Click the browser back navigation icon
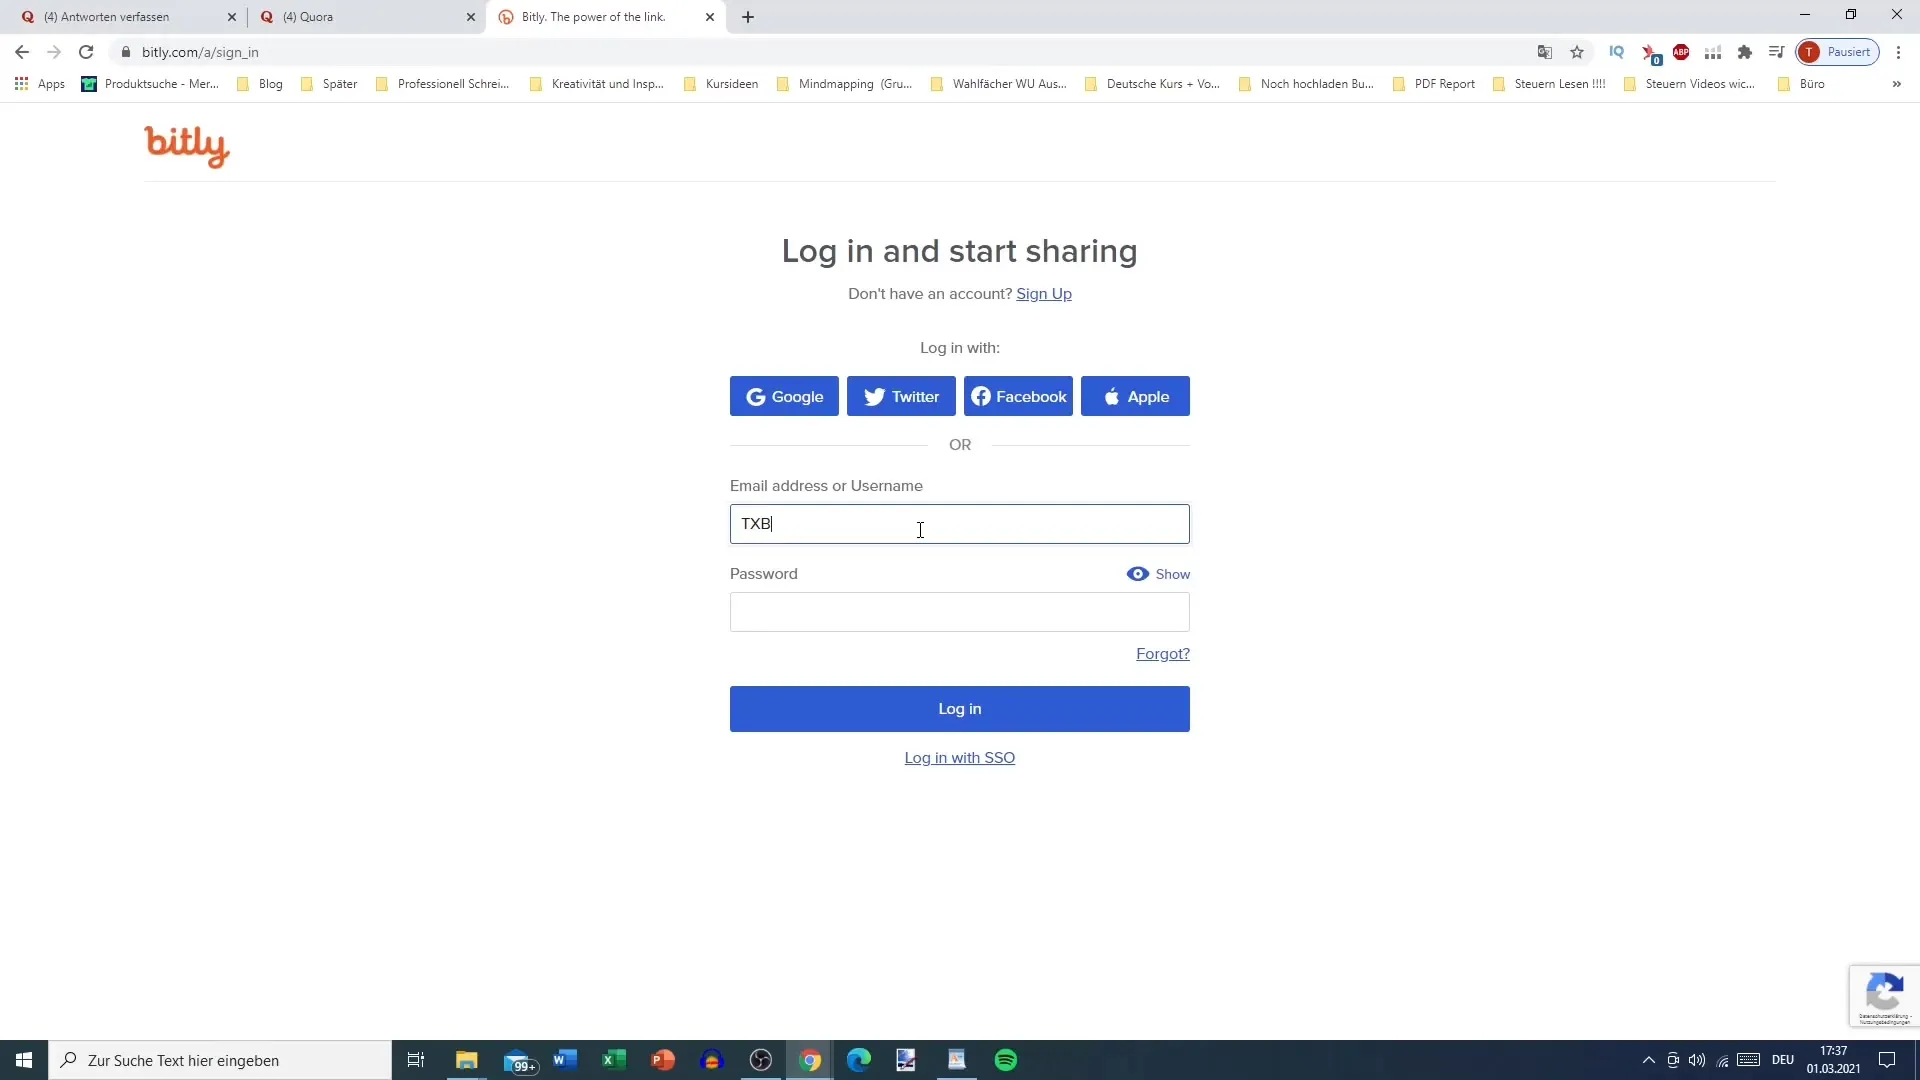The height and width of the screenshot is (1080, 1920). click(22, 51)
